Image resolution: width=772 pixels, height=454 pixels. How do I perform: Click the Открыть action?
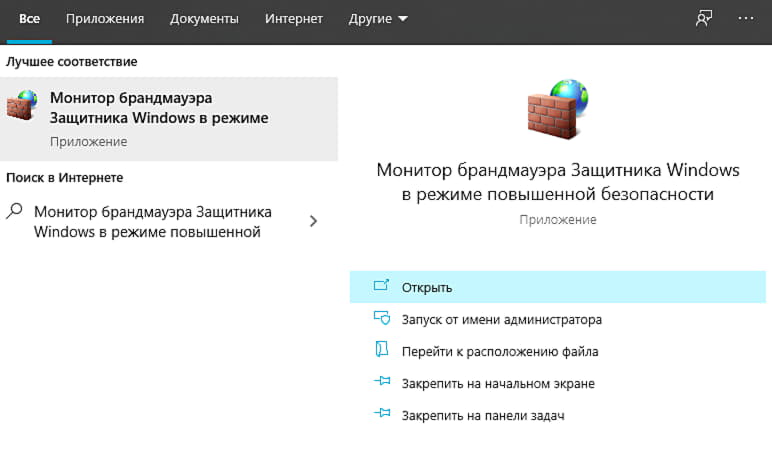(x=558, y=287)
